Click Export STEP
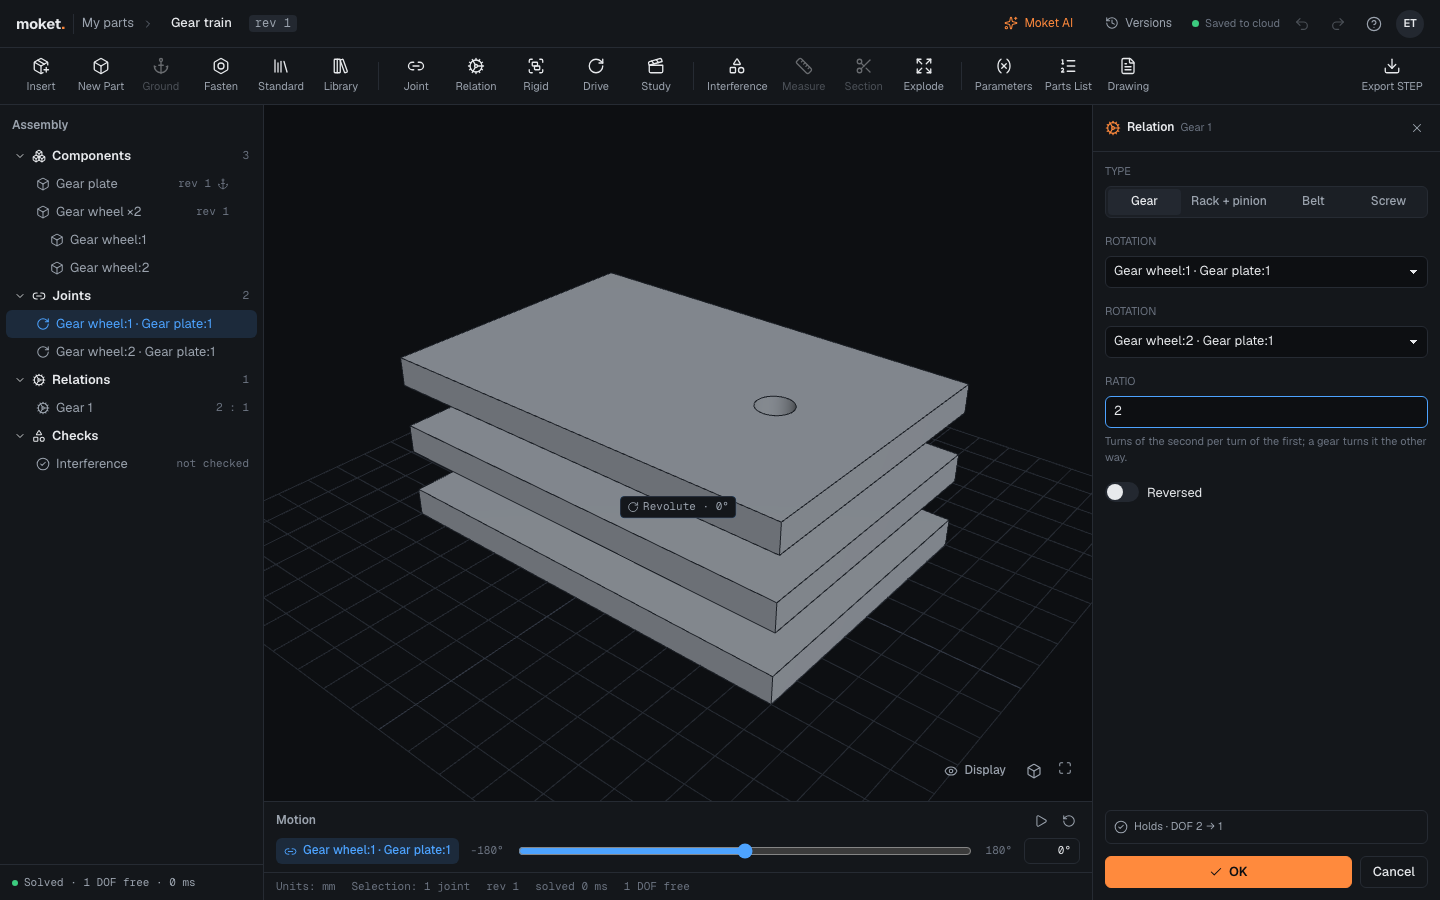This screenshot has height=900, width=1440. point(1392,75)
